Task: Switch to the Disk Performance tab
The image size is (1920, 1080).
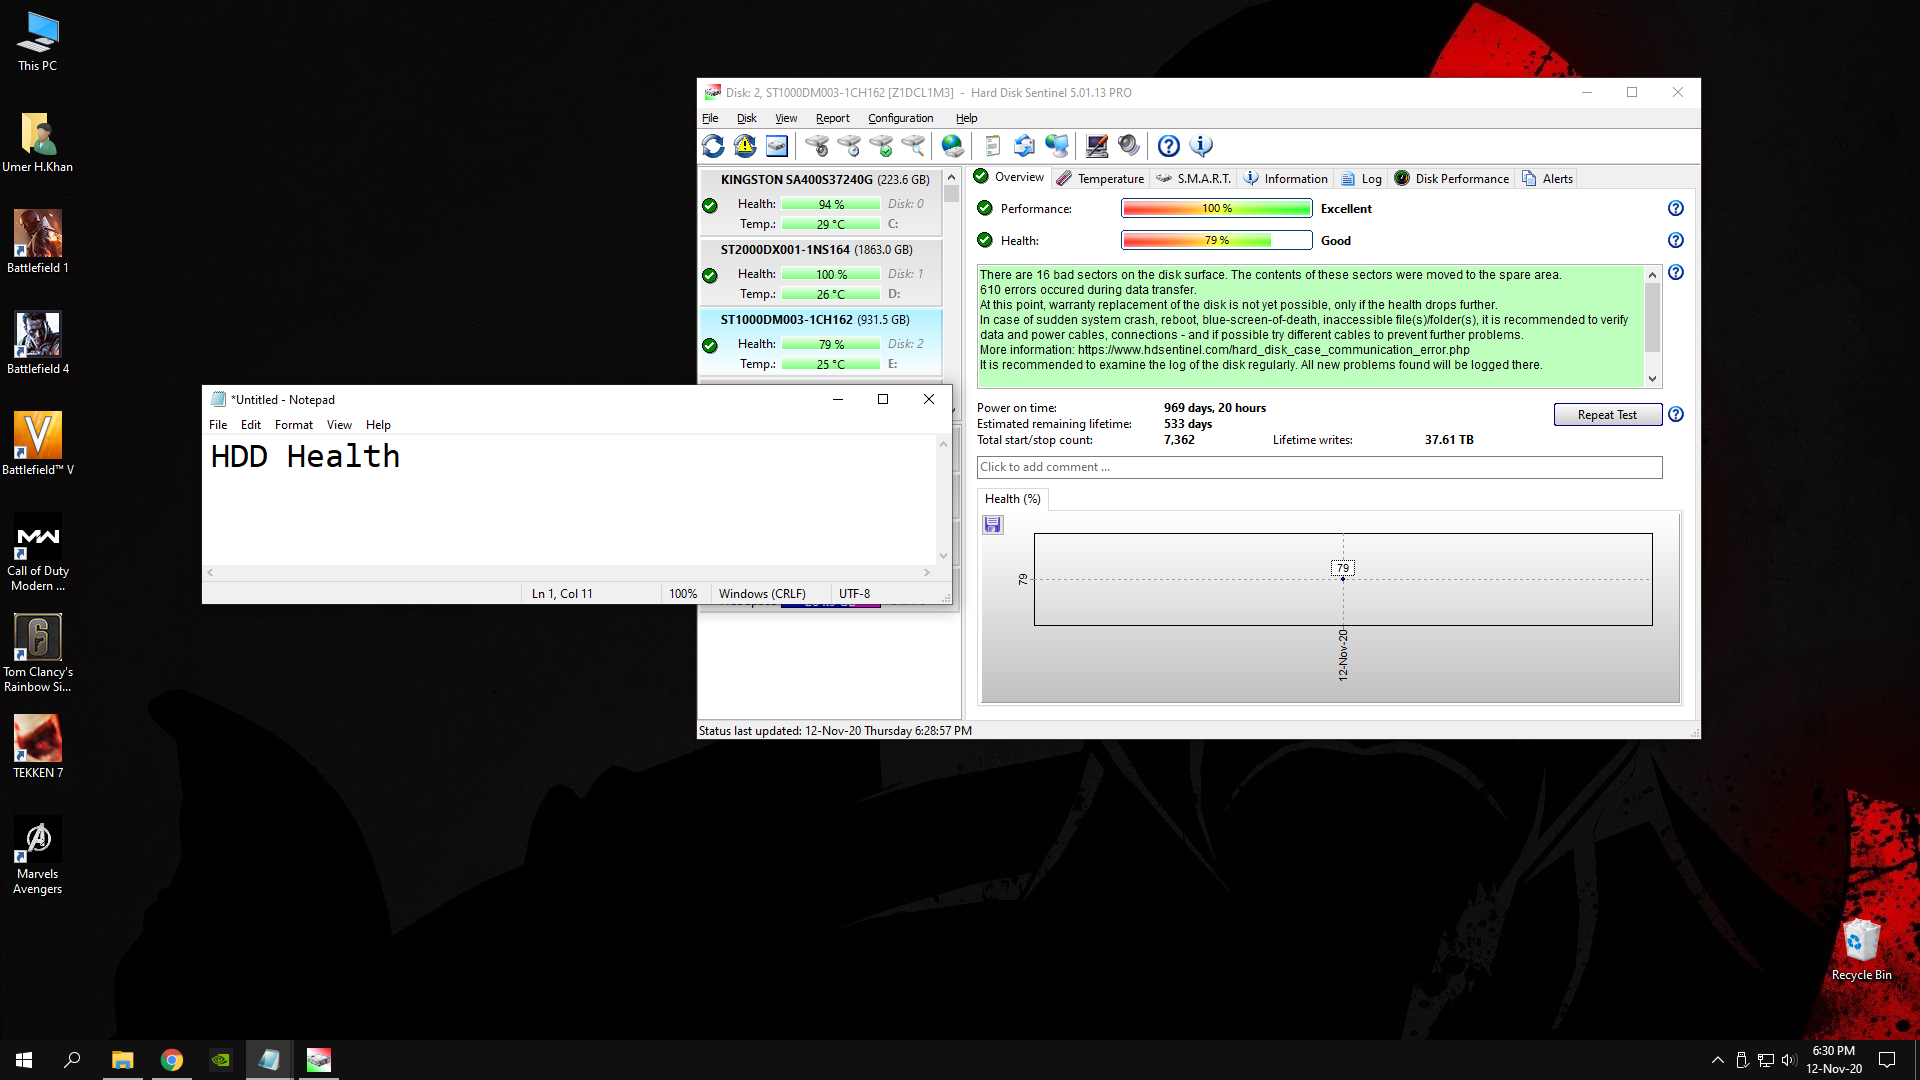Action: pos(1451,178)
